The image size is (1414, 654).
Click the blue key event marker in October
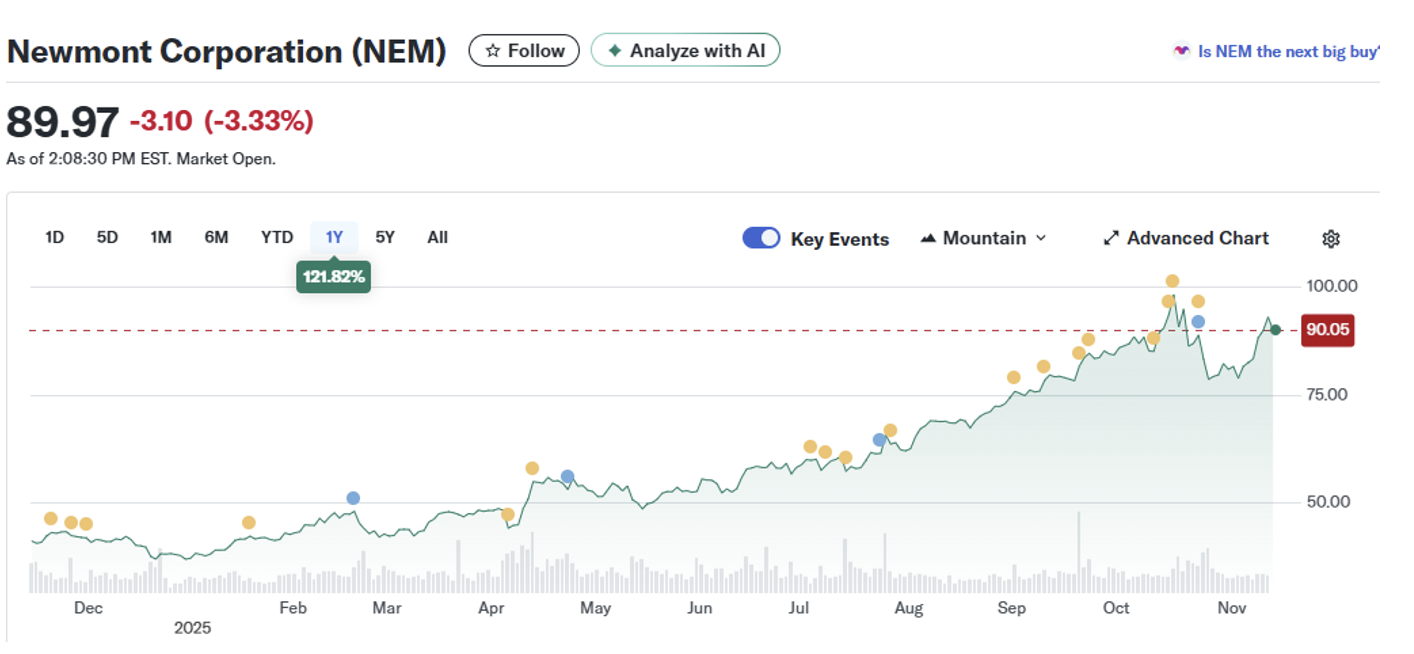coord(1198,322)
